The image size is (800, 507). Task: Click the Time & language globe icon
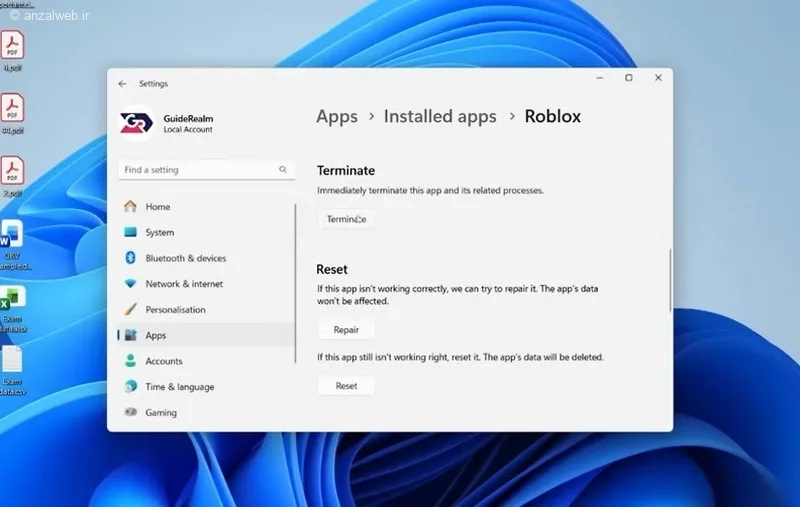131,386
